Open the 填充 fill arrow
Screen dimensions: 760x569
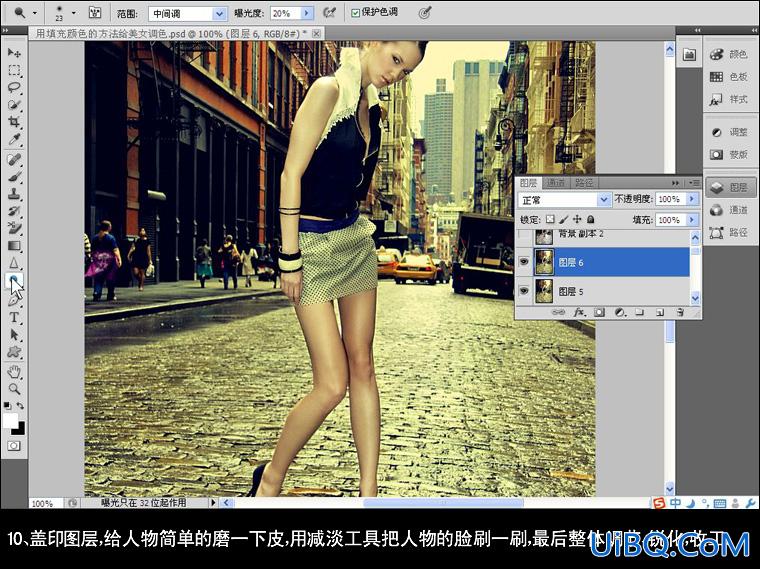(692, 220)
